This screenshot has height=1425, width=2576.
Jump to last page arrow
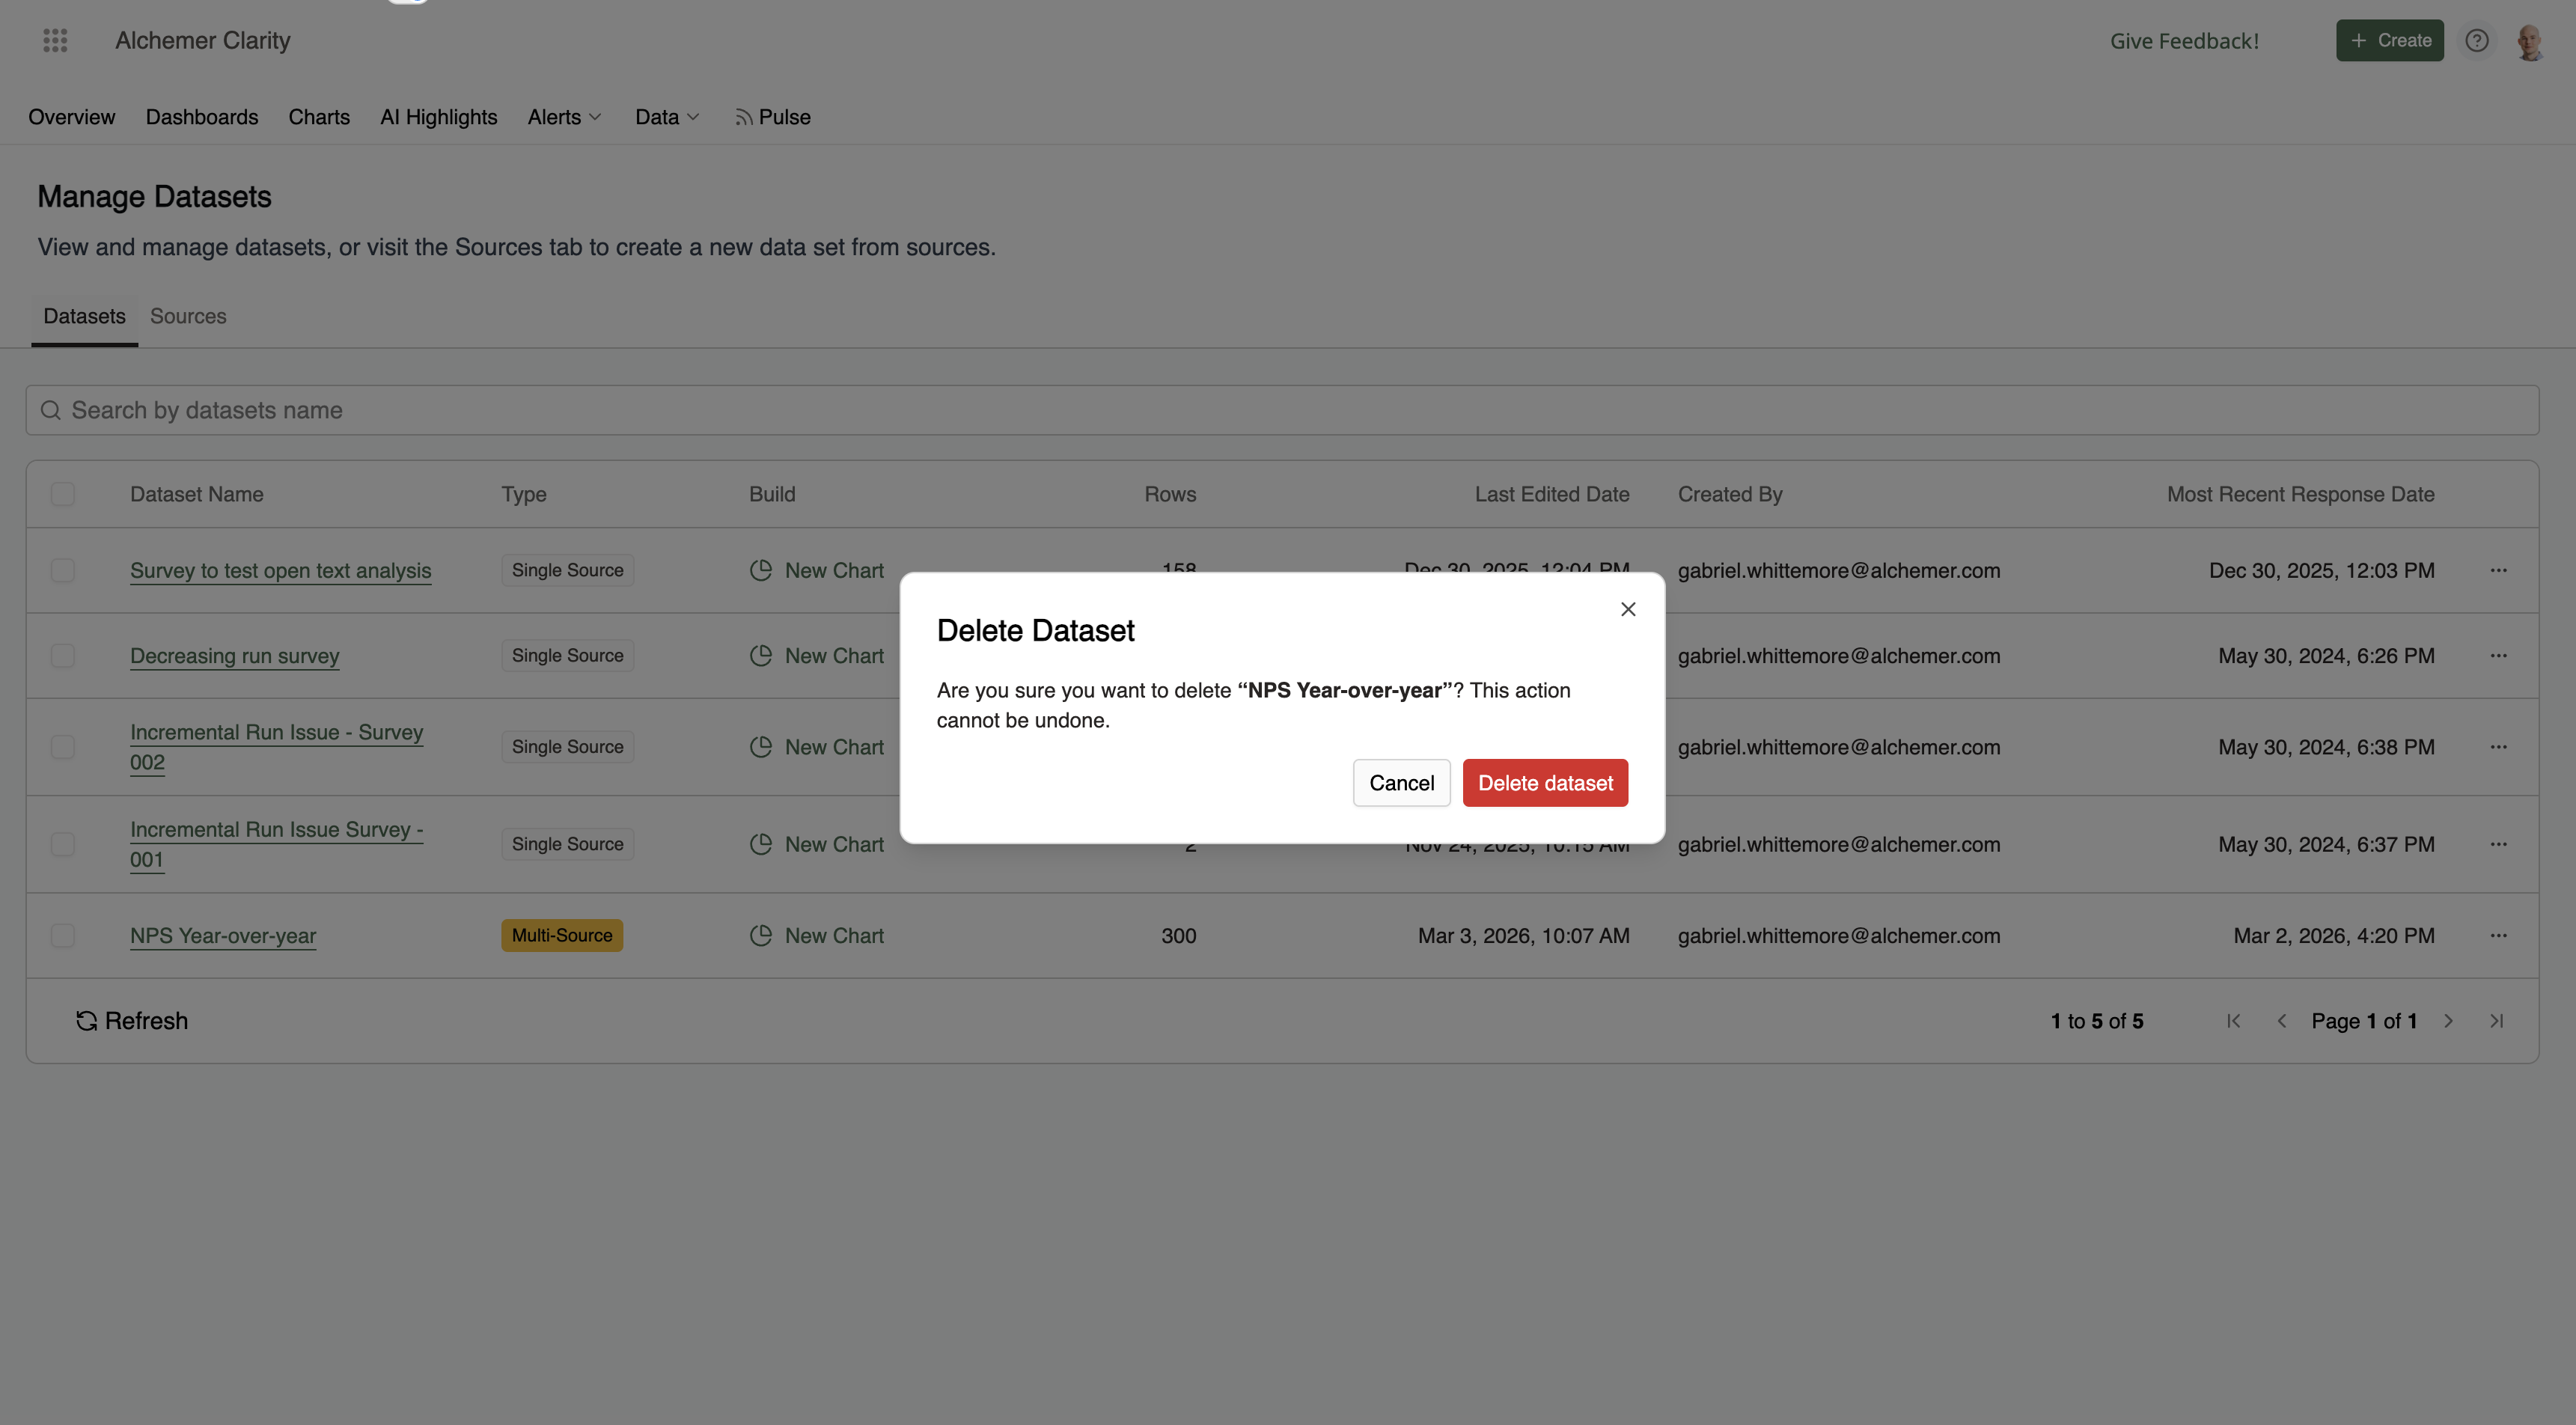tap(2496, 1020)
